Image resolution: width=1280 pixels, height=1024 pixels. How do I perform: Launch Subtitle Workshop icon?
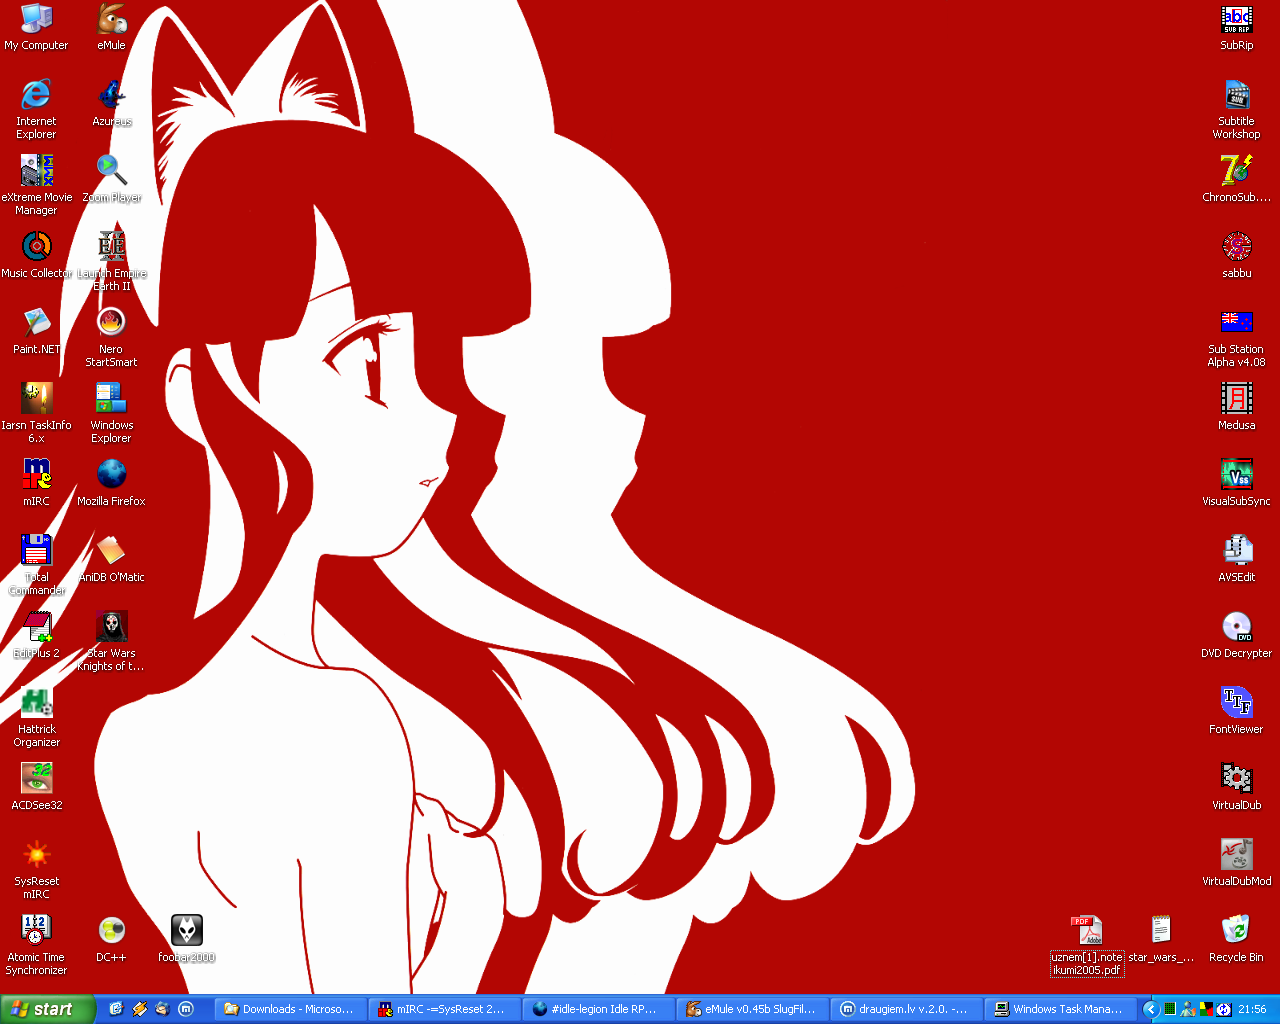pyautogui.click(x=1236, y=109)
